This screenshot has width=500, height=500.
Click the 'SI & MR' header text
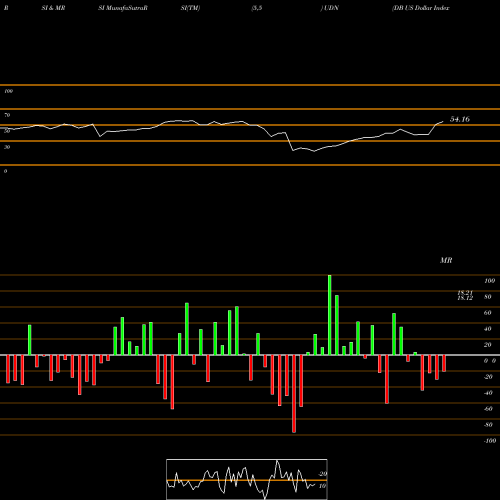point(53,8)
